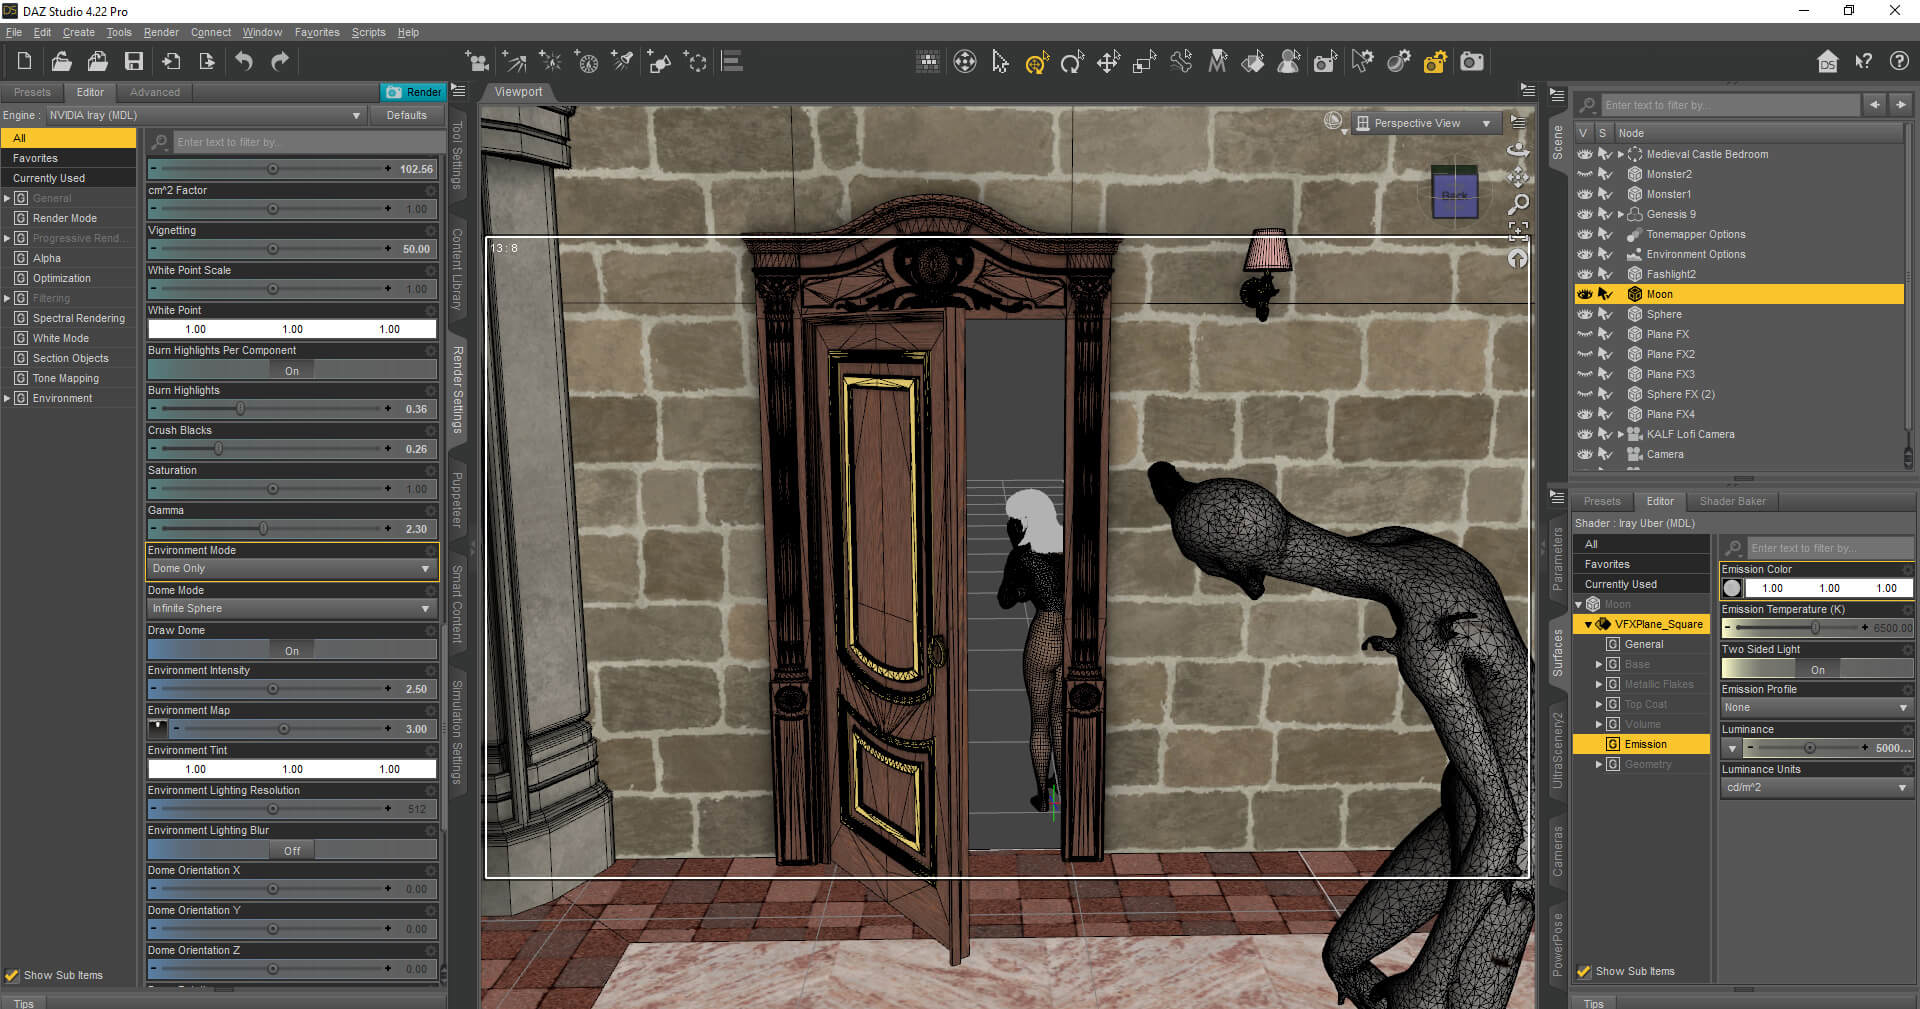Switch to the Shader Baker tab
This screenshot has width=1920, height=1009.
(x=1732, y=501)
